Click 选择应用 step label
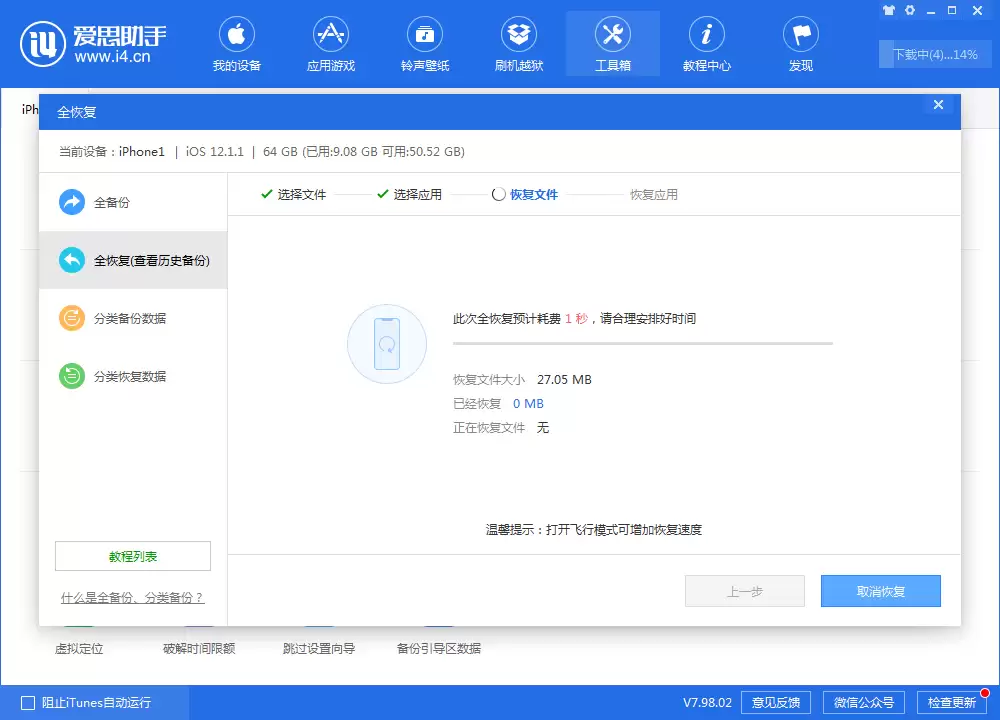1000x720 pixels. (418, 195)
